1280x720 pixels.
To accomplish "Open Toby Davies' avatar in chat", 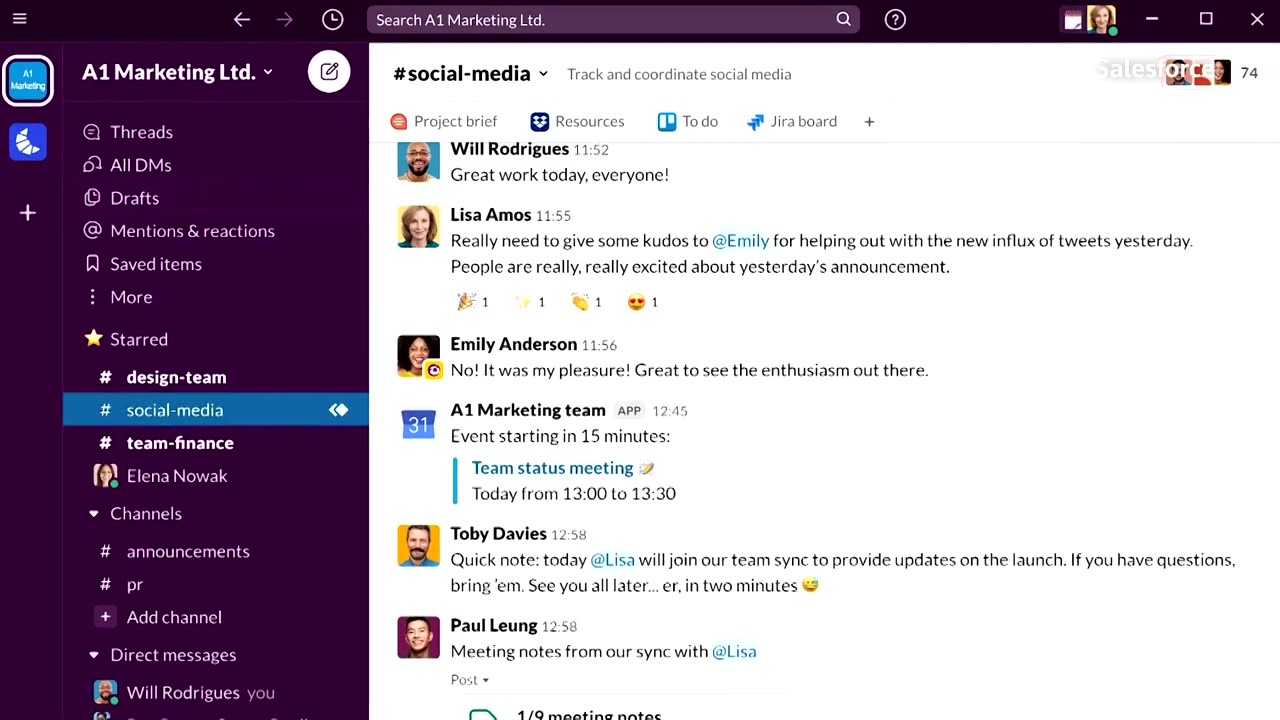I will pos(418,546).
